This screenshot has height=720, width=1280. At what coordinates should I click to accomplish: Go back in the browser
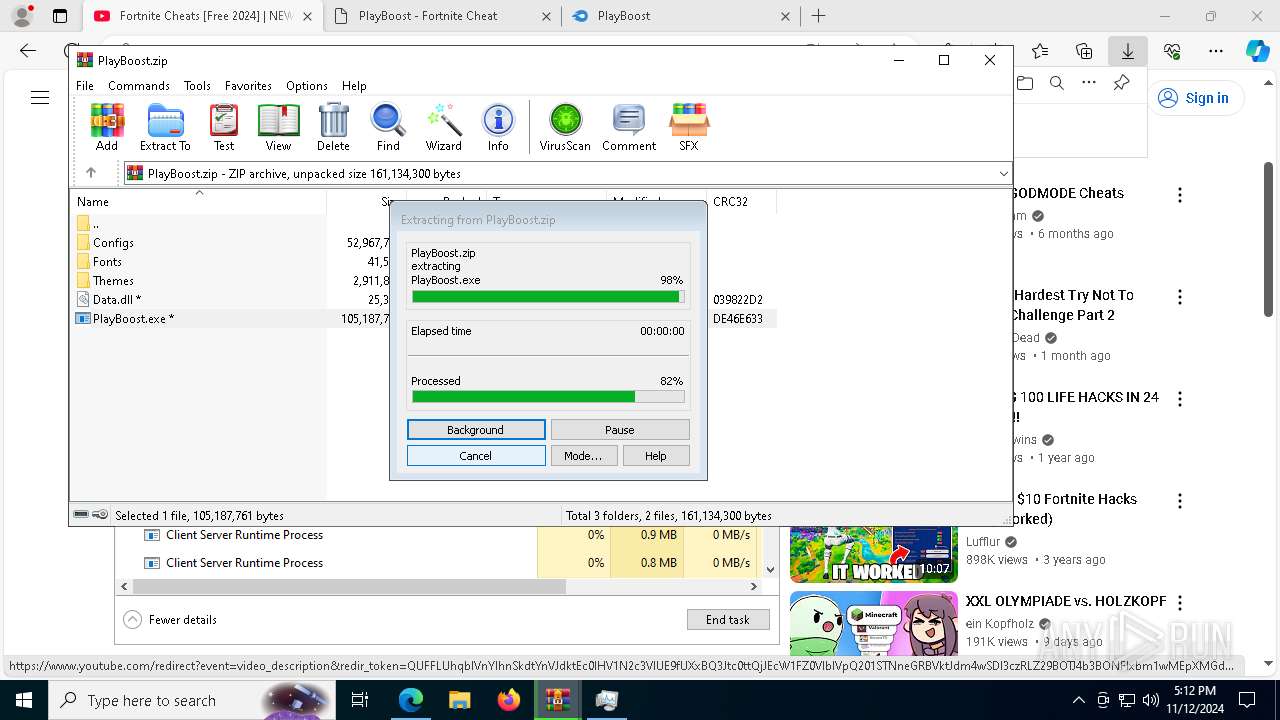coord(28,51)
